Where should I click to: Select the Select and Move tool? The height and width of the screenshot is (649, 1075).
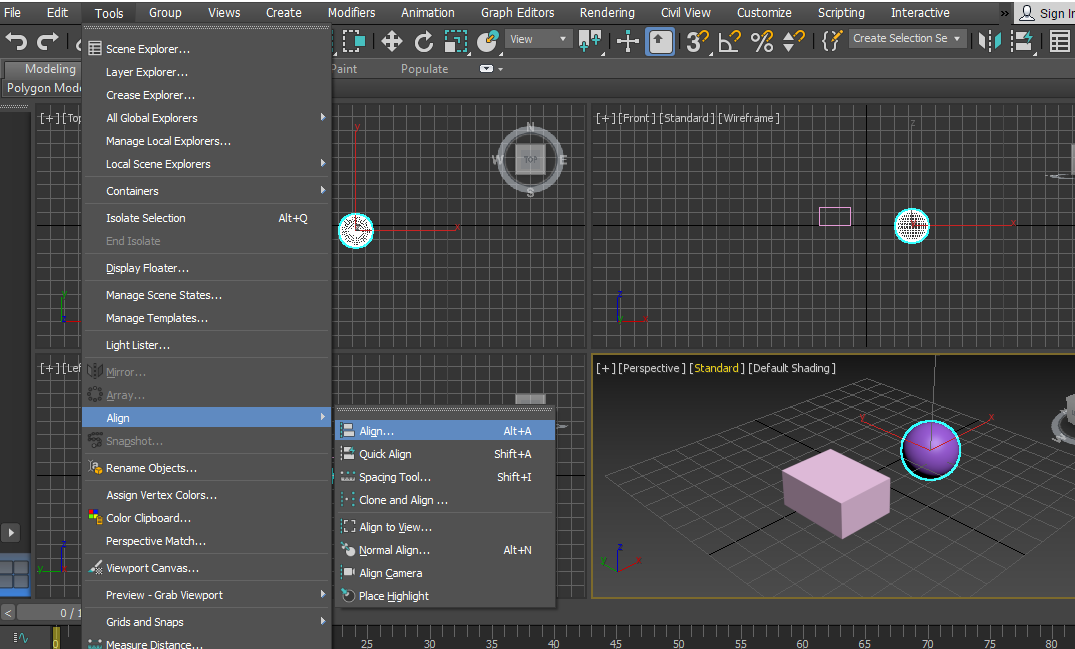391,41
